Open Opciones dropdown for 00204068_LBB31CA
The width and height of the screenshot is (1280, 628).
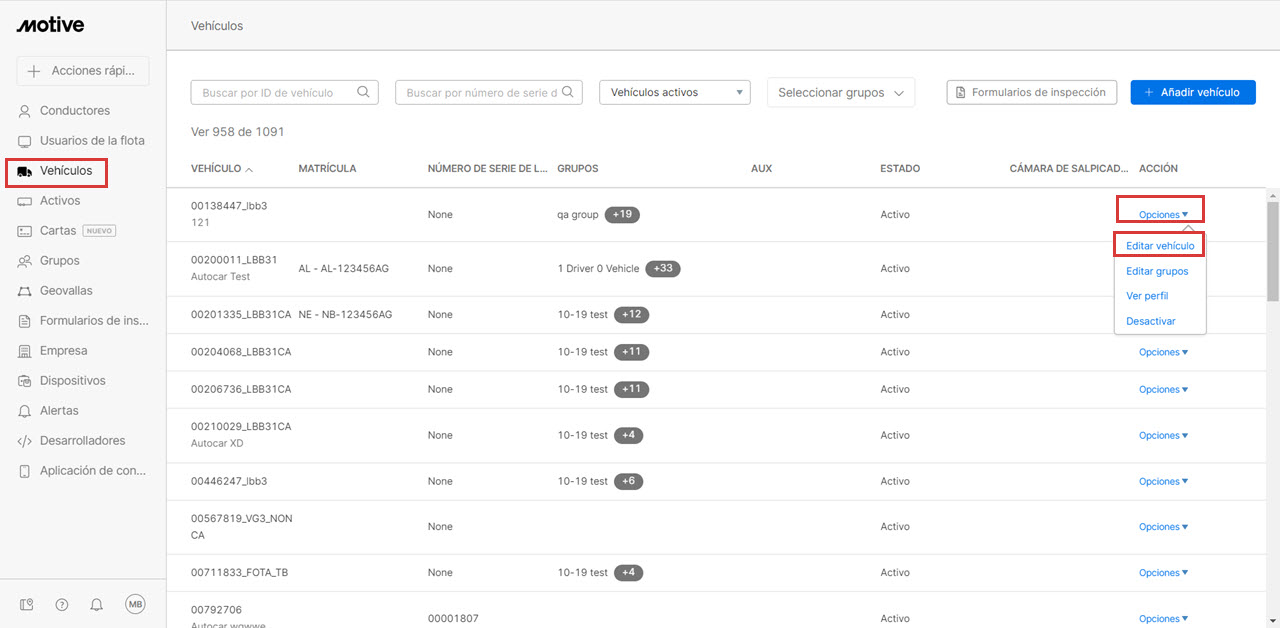click(x=1163, y=352)
